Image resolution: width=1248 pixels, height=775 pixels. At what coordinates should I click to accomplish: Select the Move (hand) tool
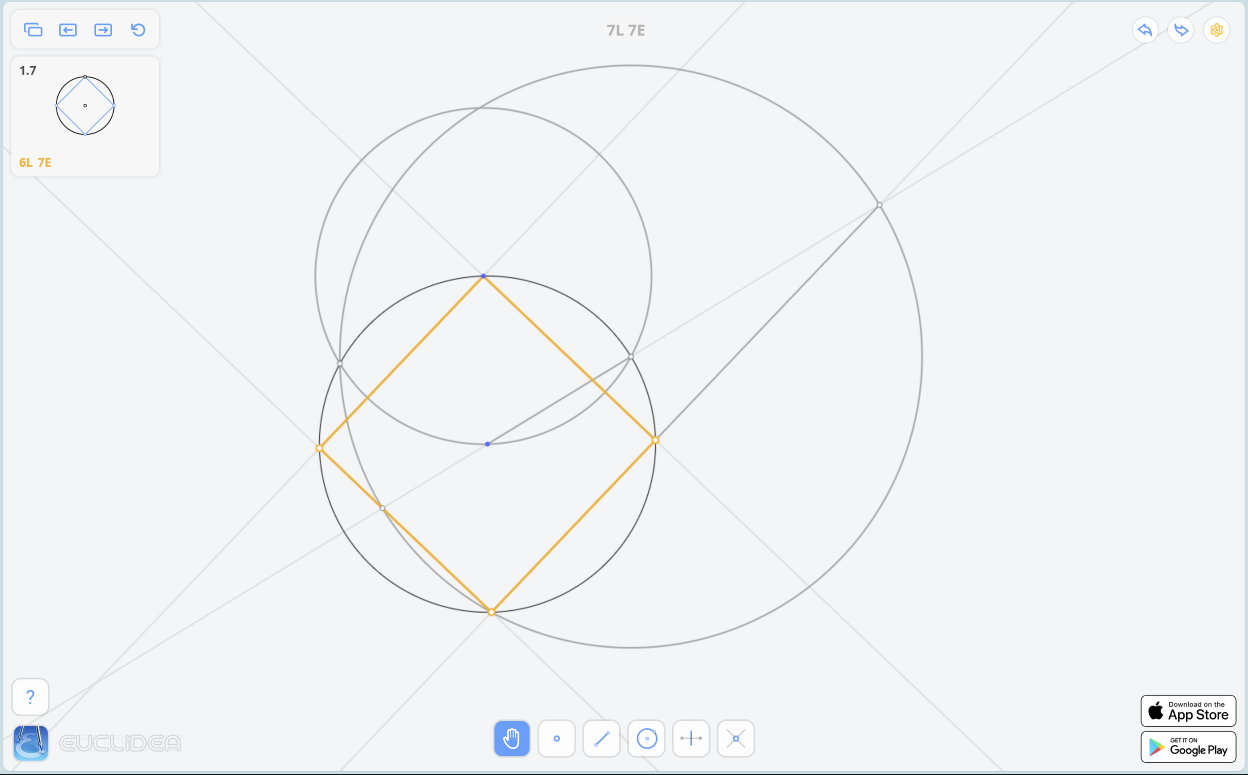511,739
